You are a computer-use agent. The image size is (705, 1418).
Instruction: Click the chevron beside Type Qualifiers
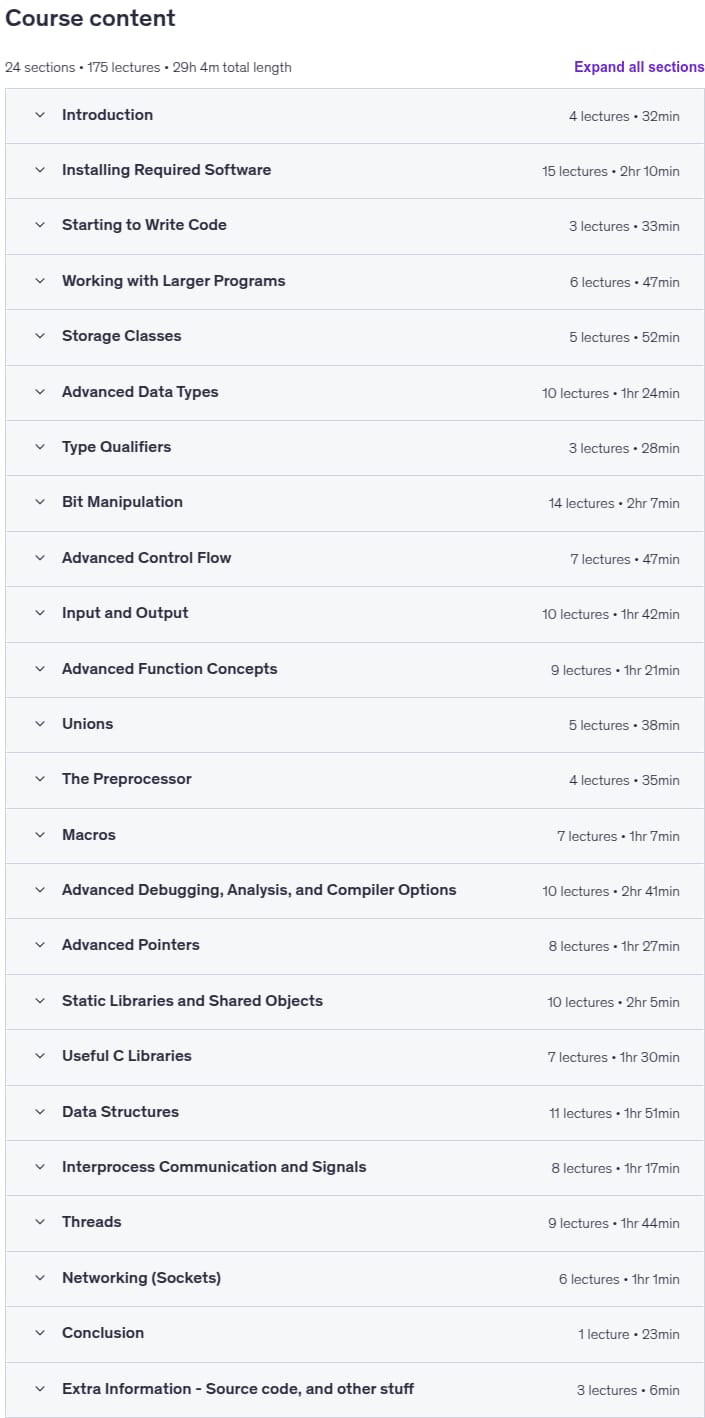click(40, 447)
